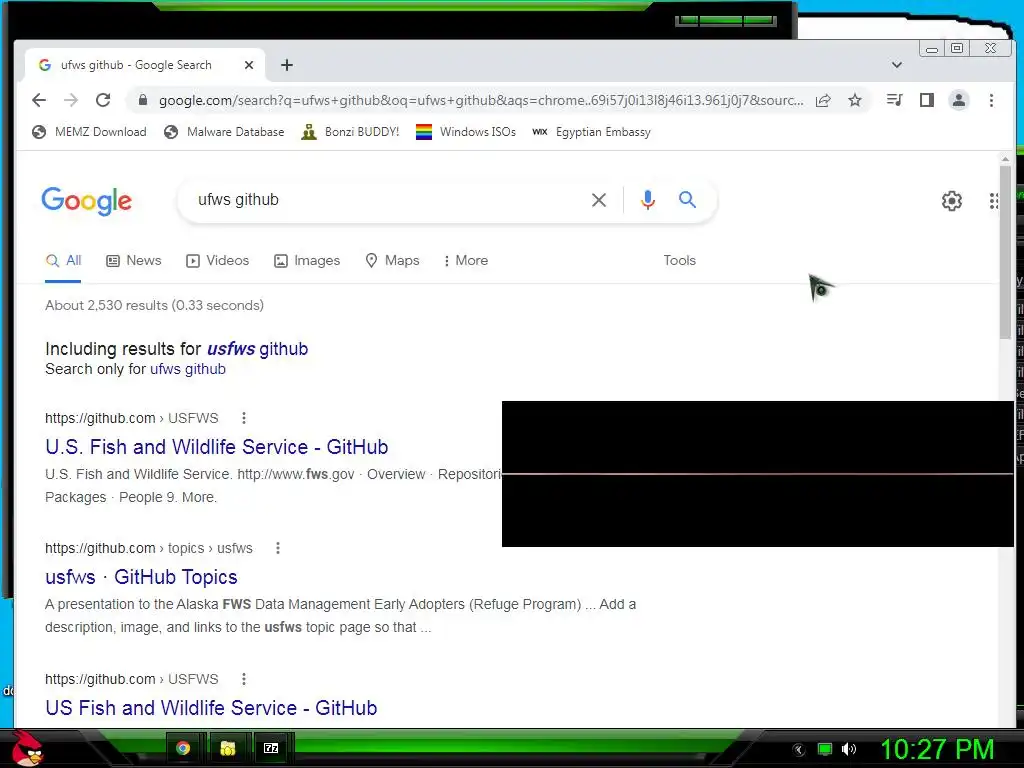Viewport: 1024px width, 768px height.
Task: Expand the tab search chevron
Action: coord(897,65)
